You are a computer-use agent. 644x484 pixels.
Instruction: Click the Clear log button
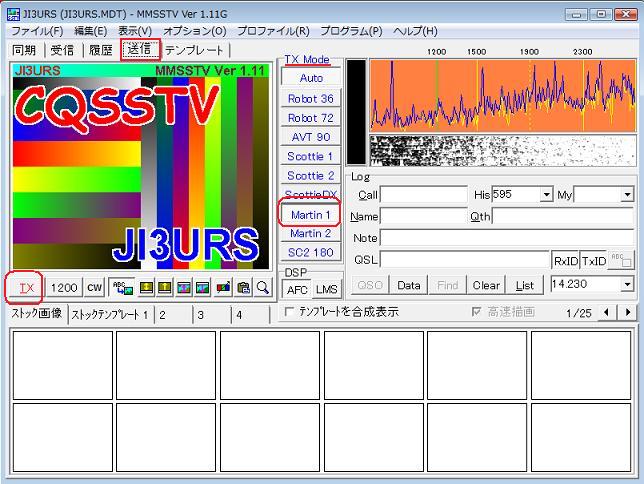click(x=486, y=285)
